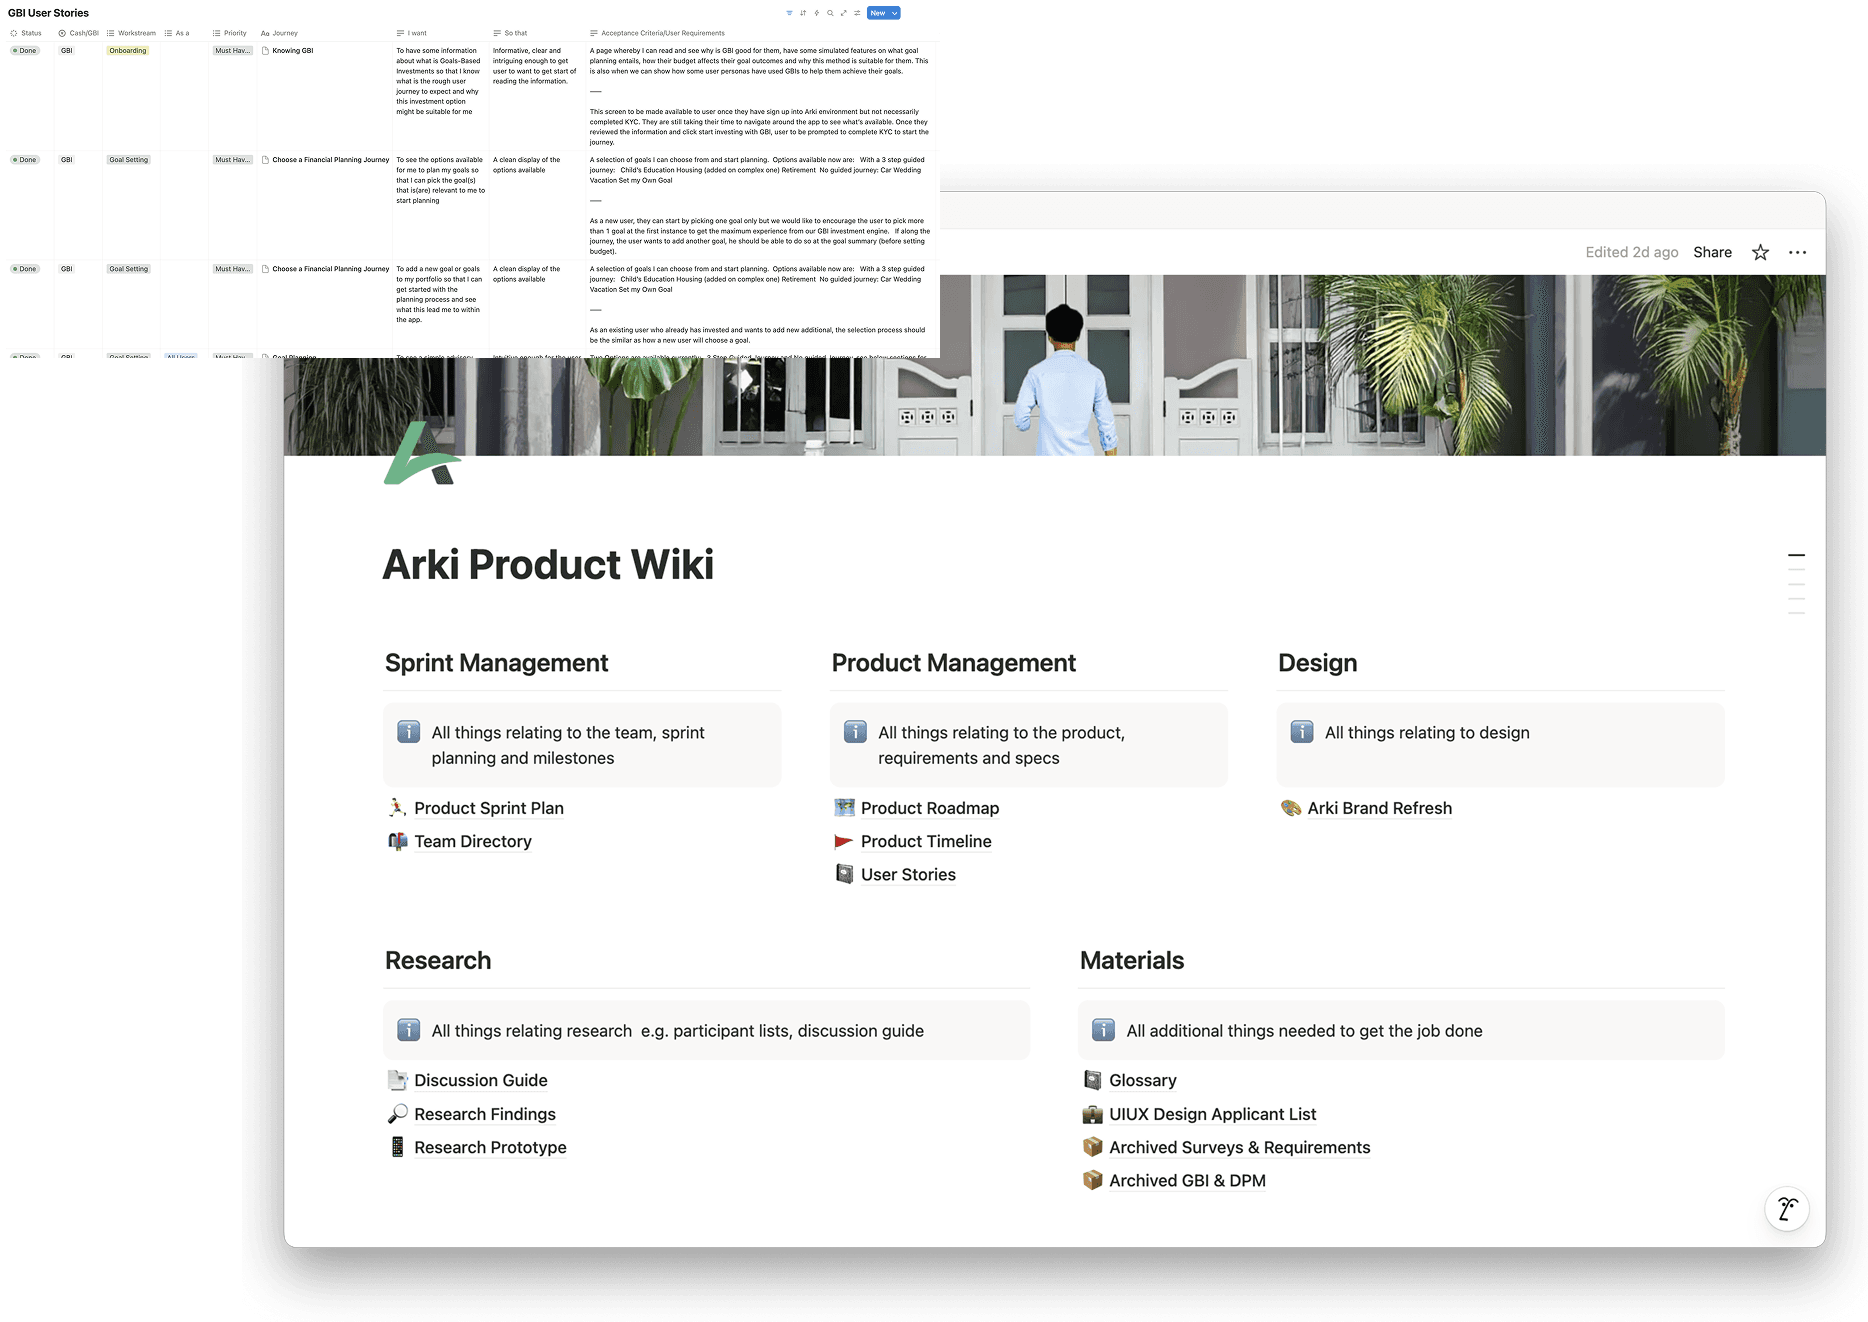Viewport: 1868px width, 1322px height.
Task: Click the sort icon in GBI User Stories toolbar
Action: coord(803,13)
